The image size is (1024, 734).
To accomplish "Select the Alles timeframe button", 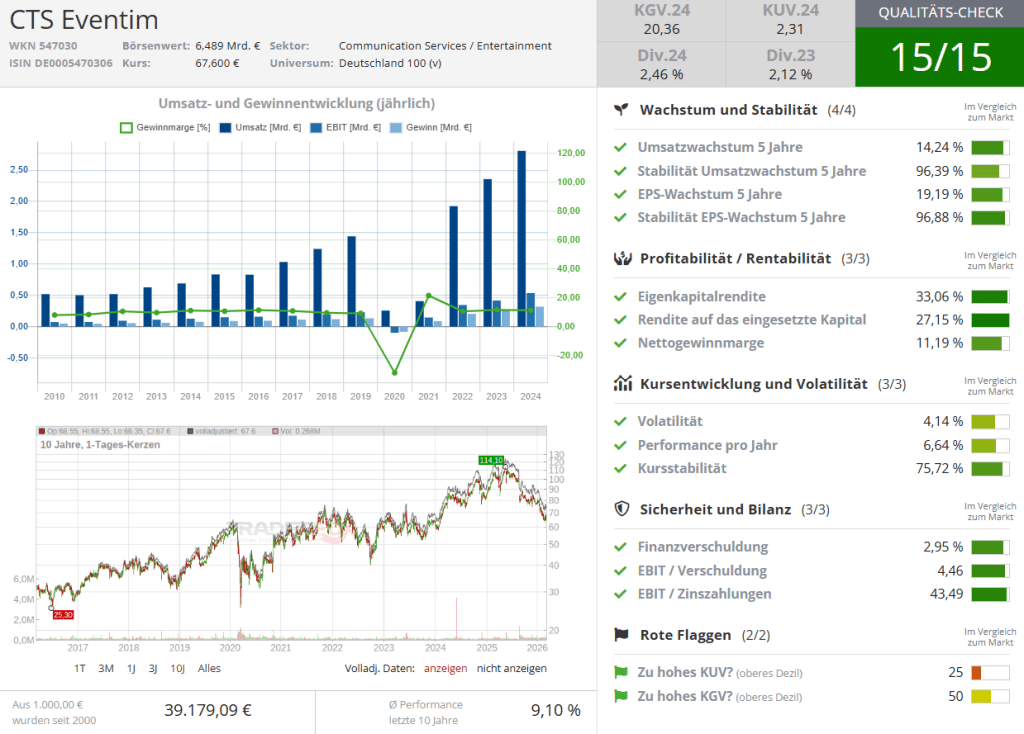I will pyautogui.click(x=209, y=667).
